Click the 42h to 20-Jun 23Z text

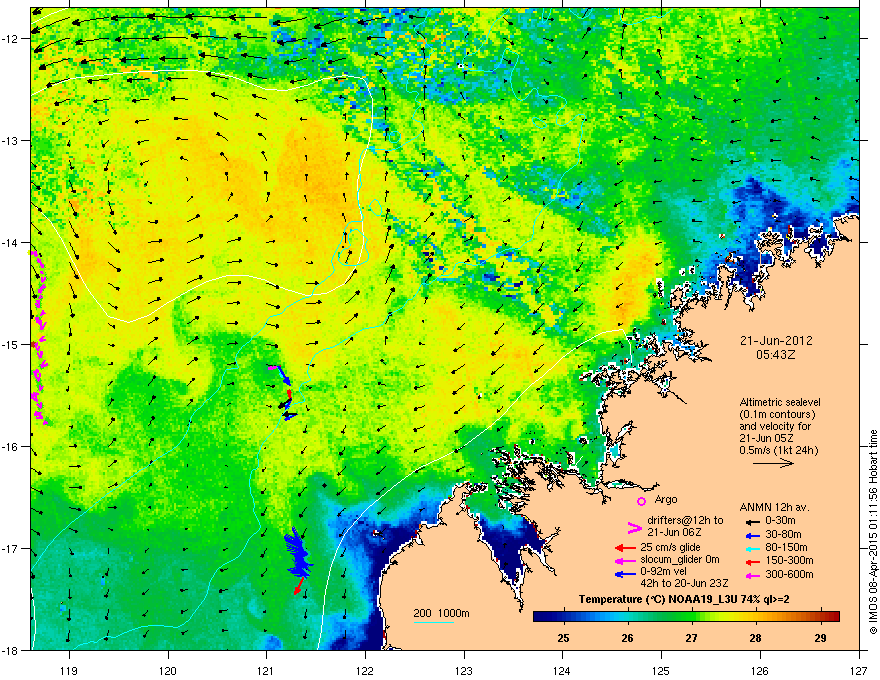click(x=684, y=583)
